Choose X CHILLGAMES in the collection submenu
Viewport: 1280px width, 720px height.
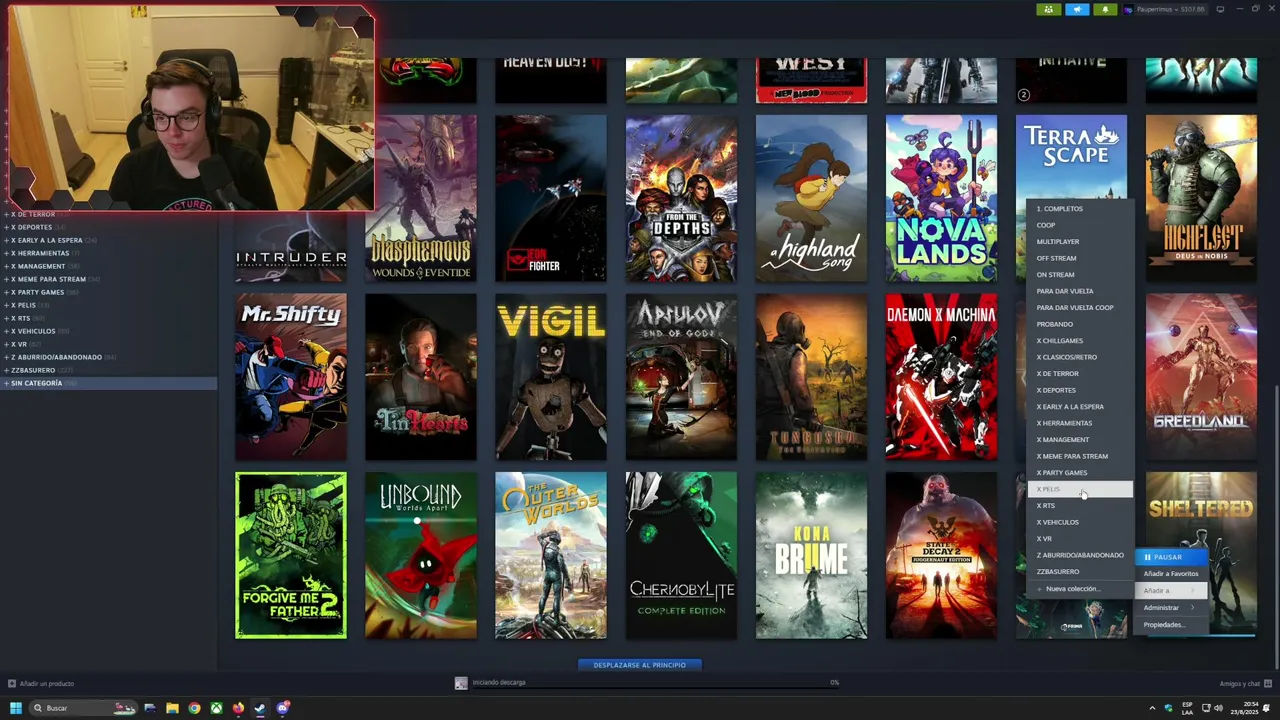point(1080,341)
